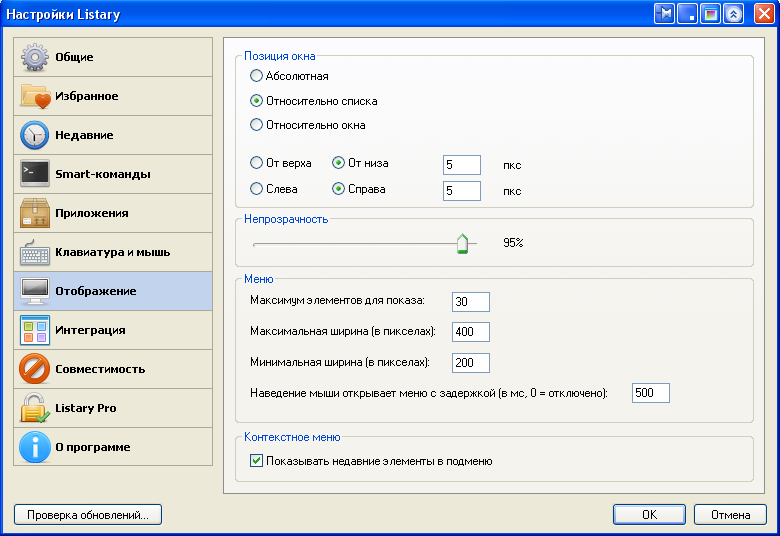Switch to the Совместимость section

pos(113,369)
